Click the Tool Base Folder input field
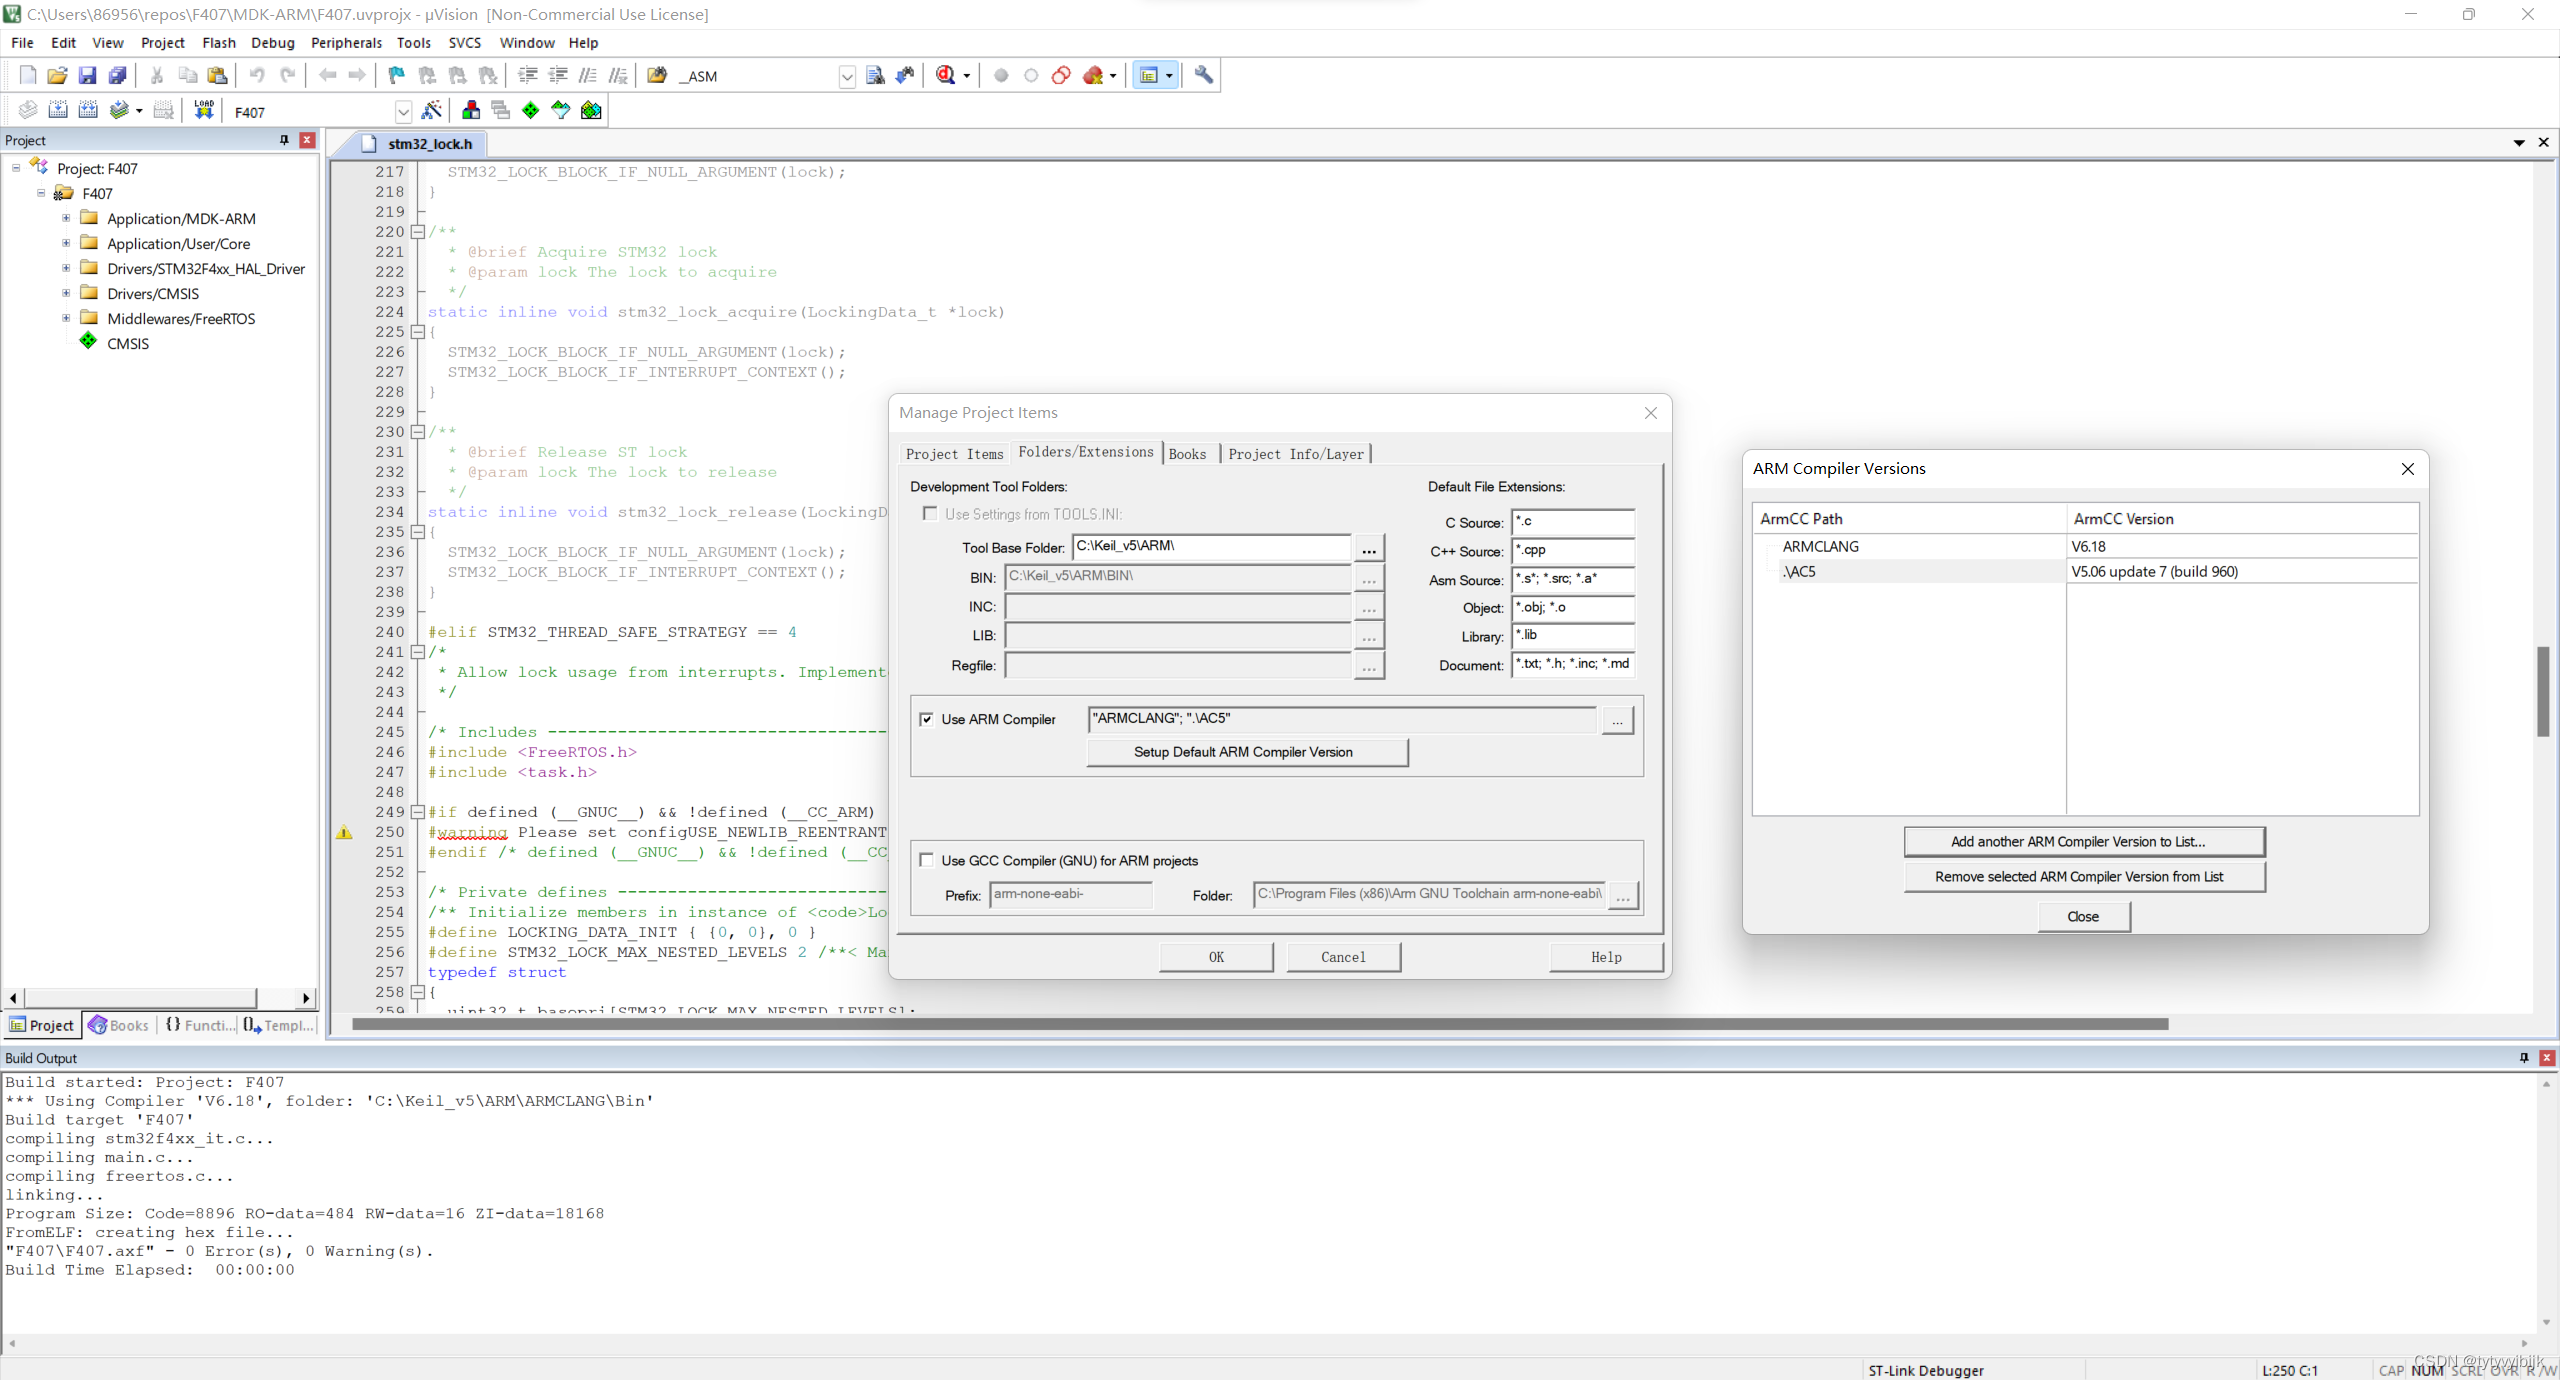Image resolution: width=2560 pixels, height=1380 pixels. (x=1210, y=547)
